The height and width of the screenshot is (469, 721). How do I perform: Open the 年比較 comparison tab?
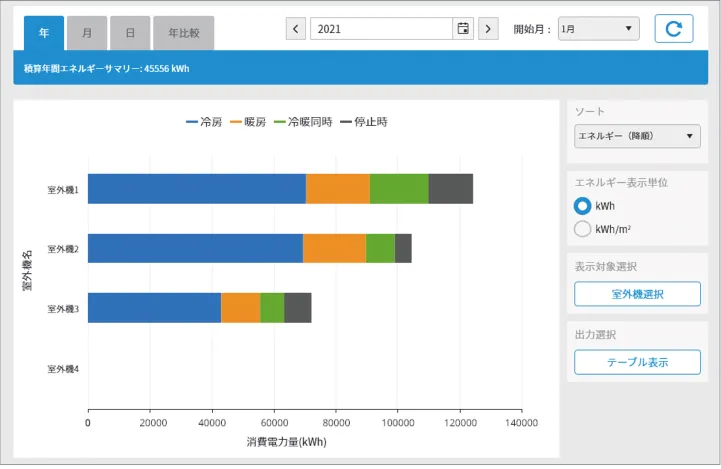[x=183, y=33]
